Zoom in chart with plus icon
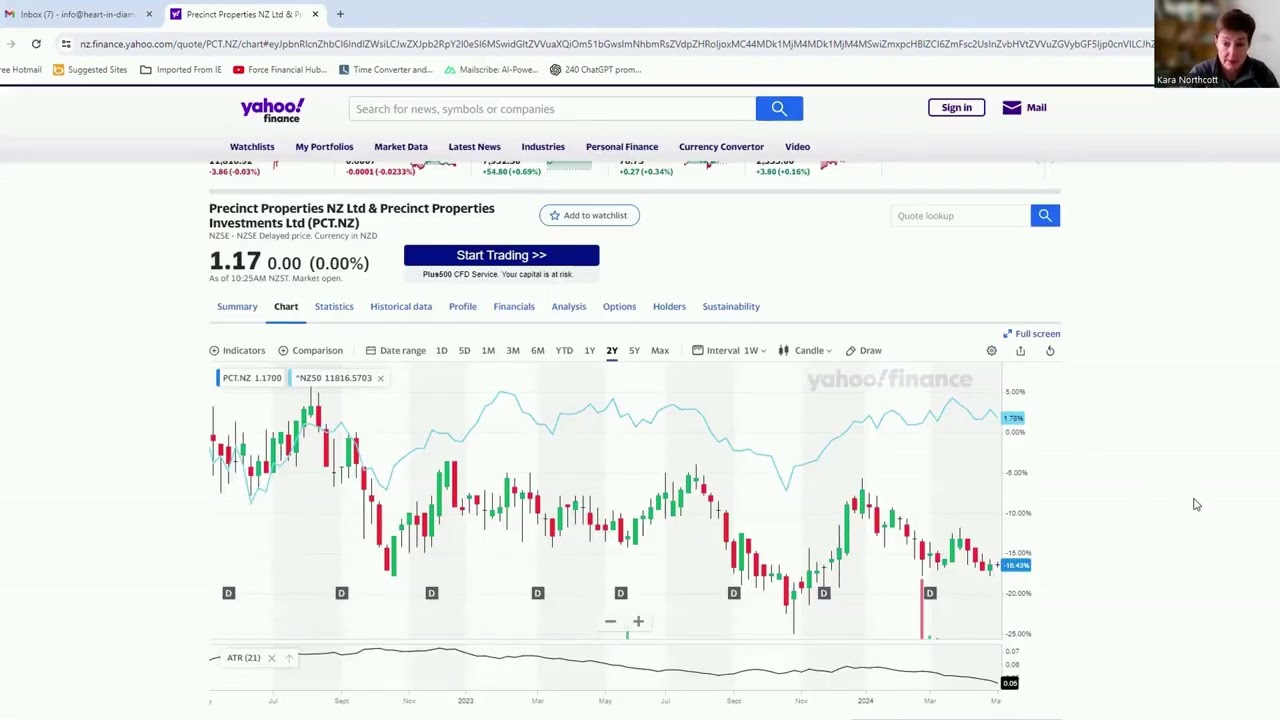1280x720 pixels. click(638, 621)
